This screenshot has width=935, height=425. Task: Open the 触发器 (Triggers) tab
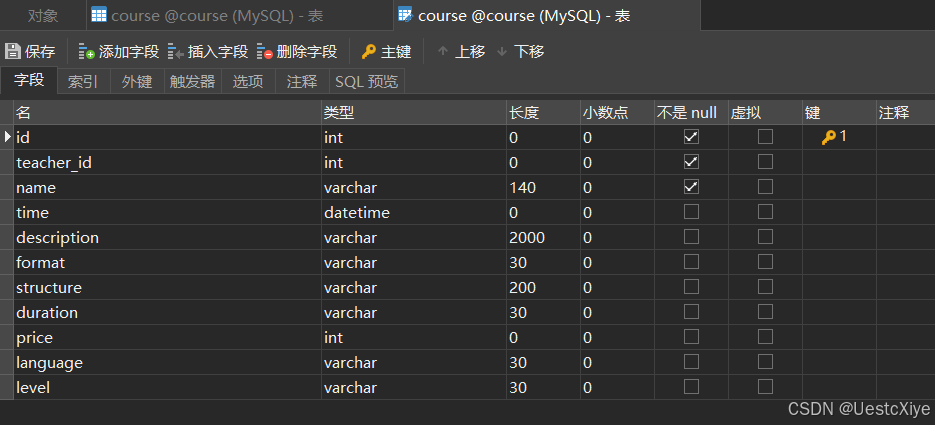click(193, 82)
